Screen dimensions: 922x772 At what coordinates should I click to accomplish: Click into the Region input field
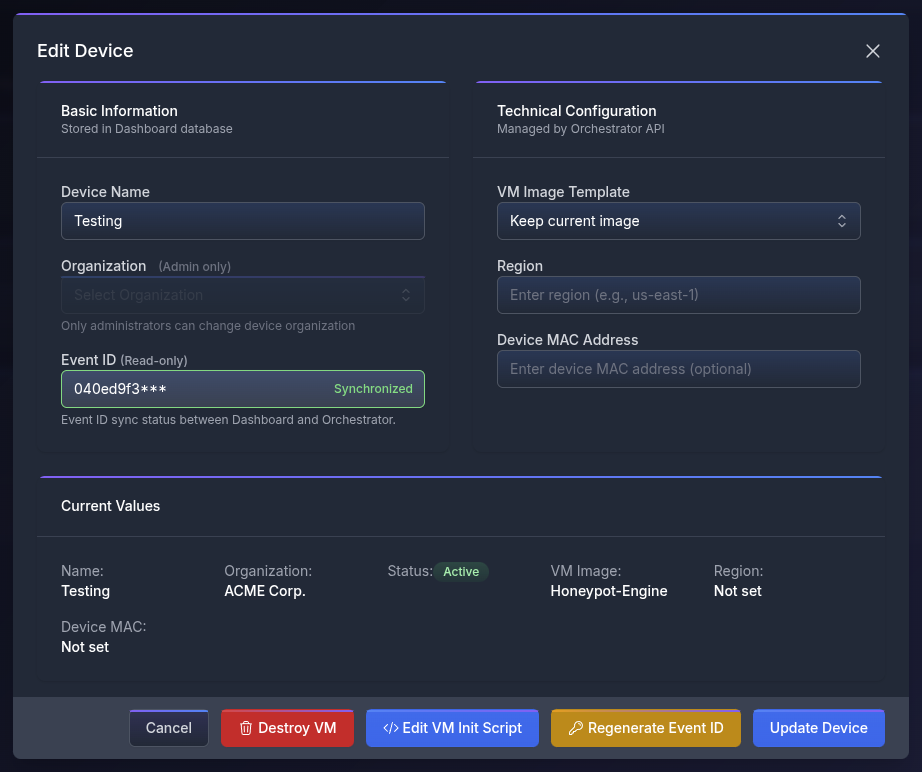point(678,295)
